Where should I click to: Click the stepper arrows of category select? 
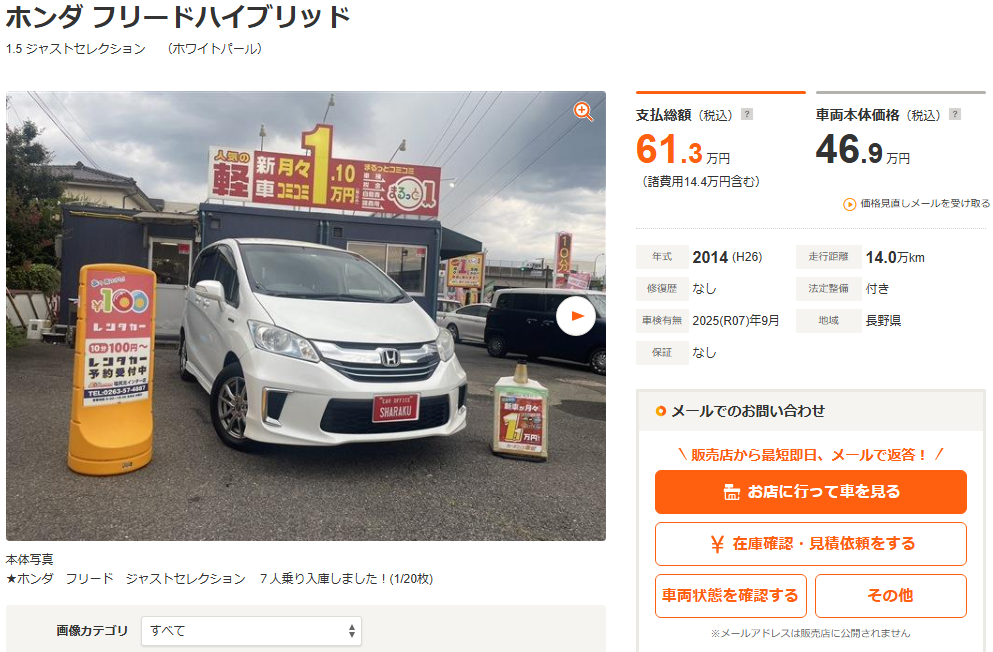point(351,631)
